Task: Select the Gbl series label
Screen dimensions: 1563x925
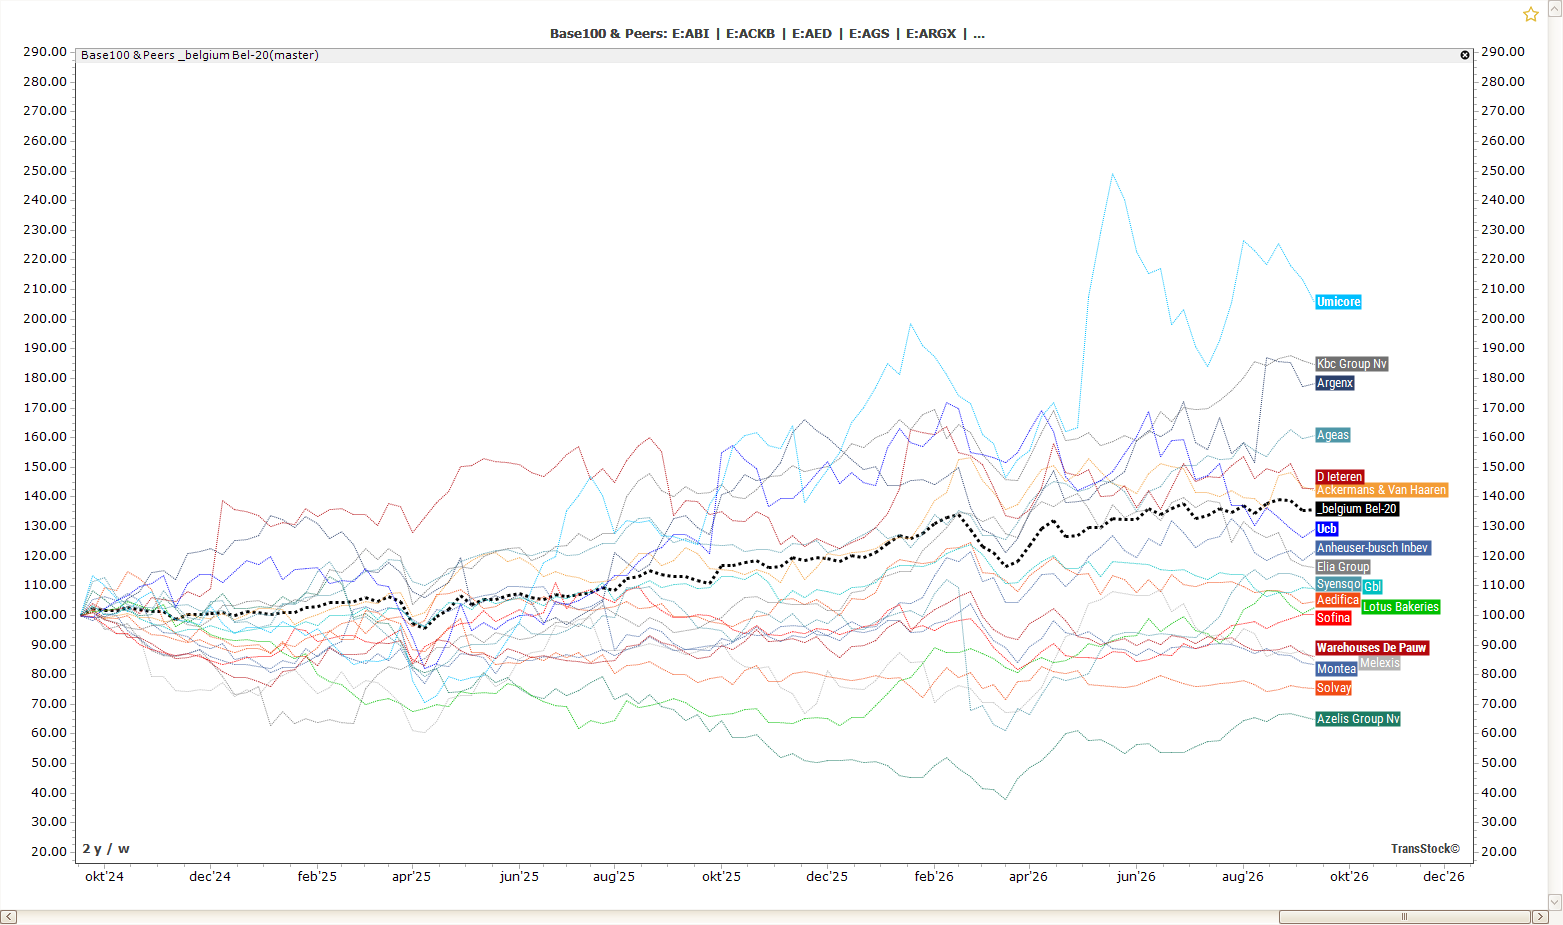Action: click(1373, 587)
